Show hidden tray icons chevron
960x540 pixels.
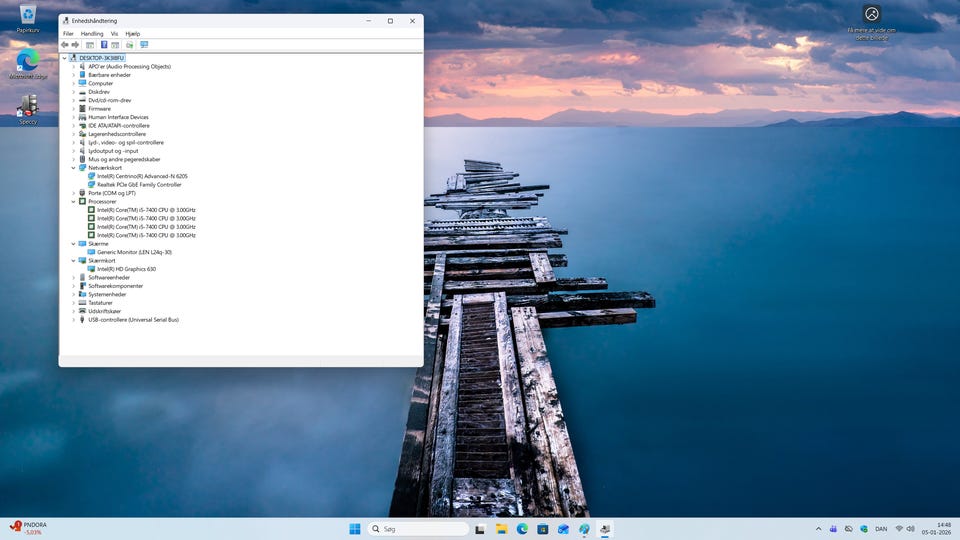[x=819, y=529]
